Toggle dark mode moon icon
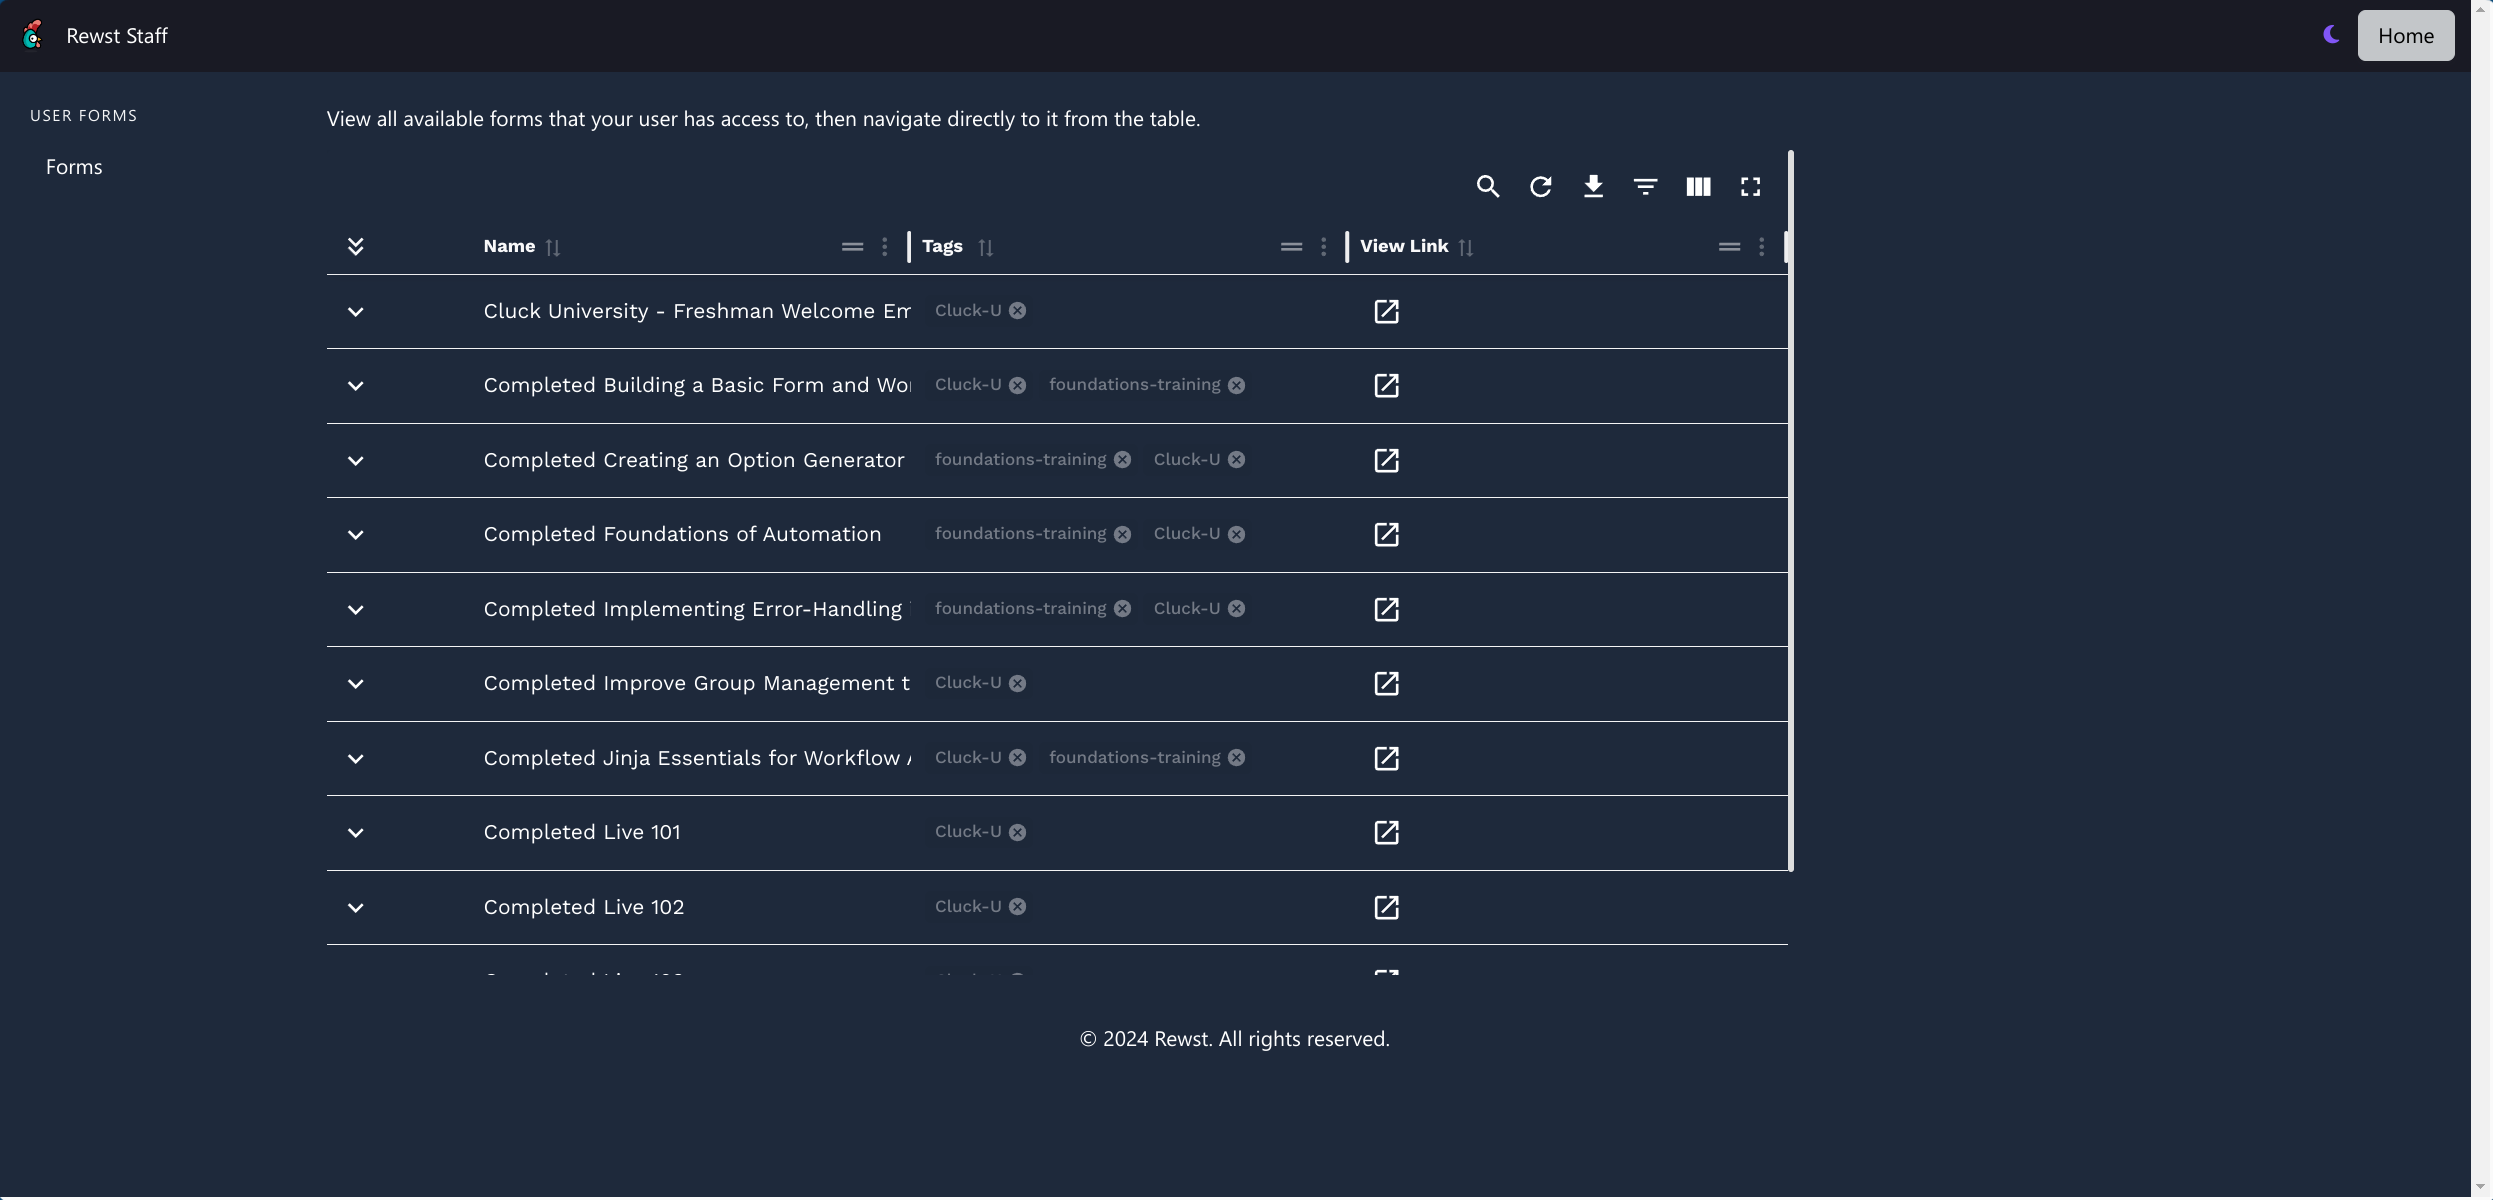 pyautogui.click(x=2331, y=35)
